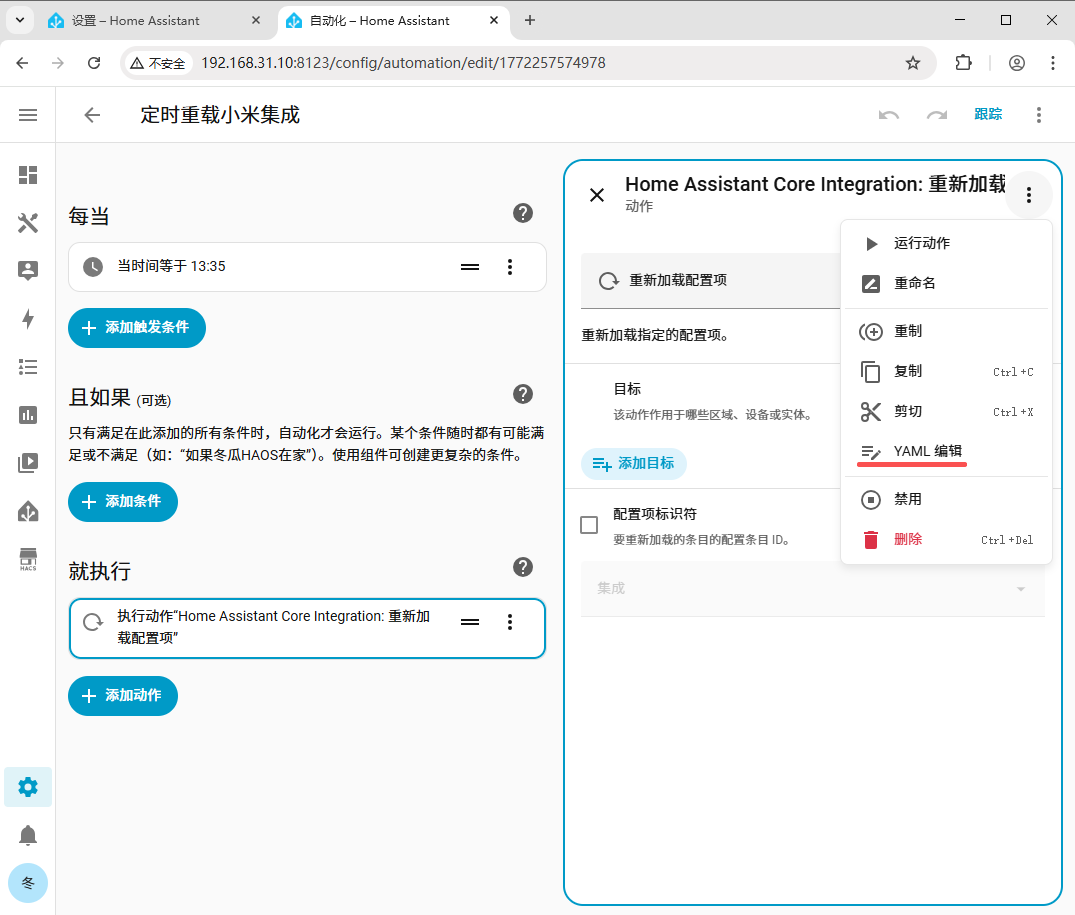
Task: Select 运行动作 from the menu
Action: [947, 243]
